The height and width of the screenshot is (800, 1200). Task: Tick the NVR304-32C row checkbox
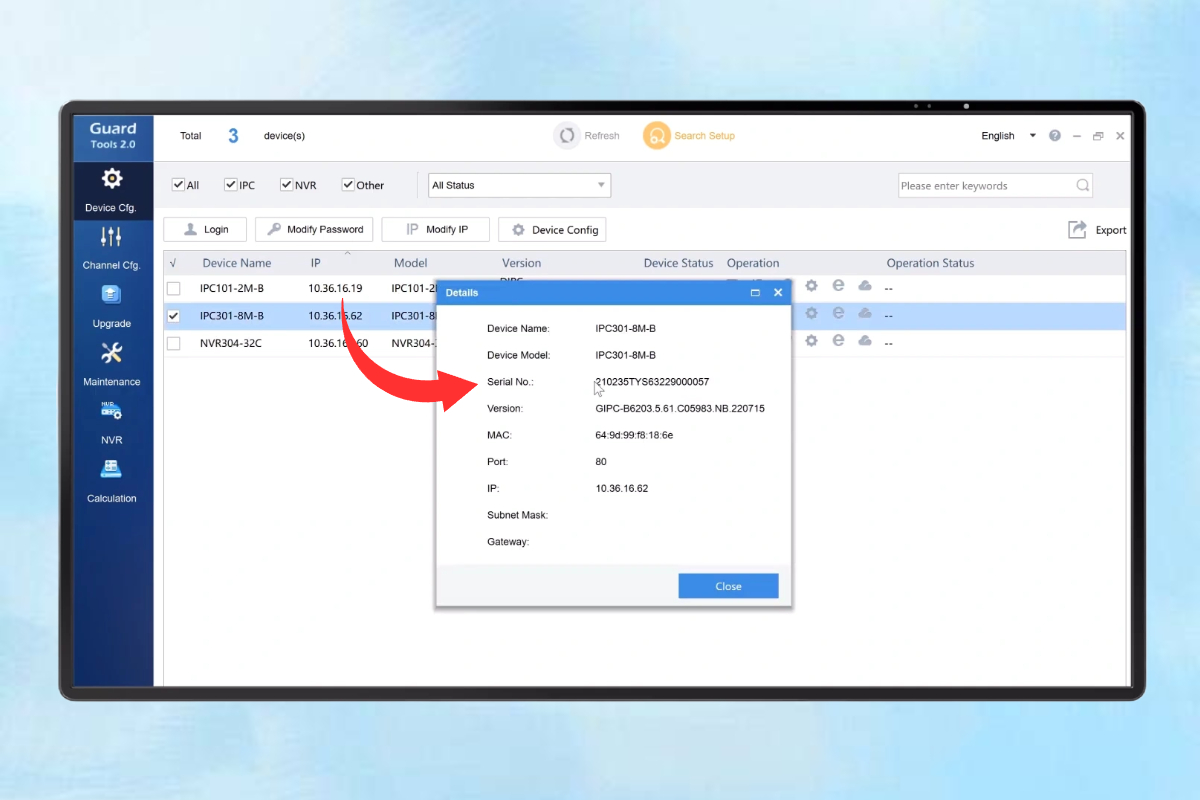(174, 343)
